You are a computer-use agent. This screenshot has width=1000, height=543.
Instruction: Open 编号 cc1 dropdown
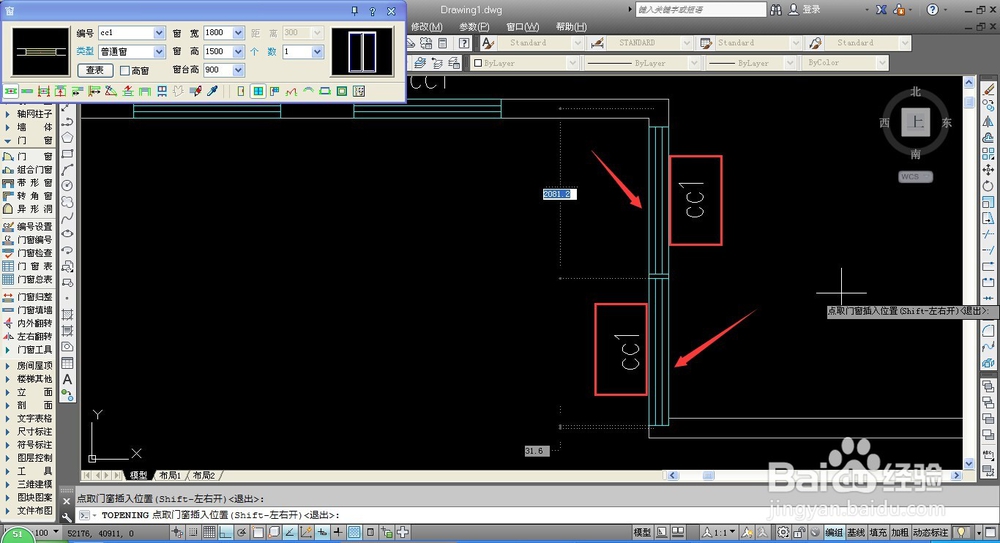[159, 33]
